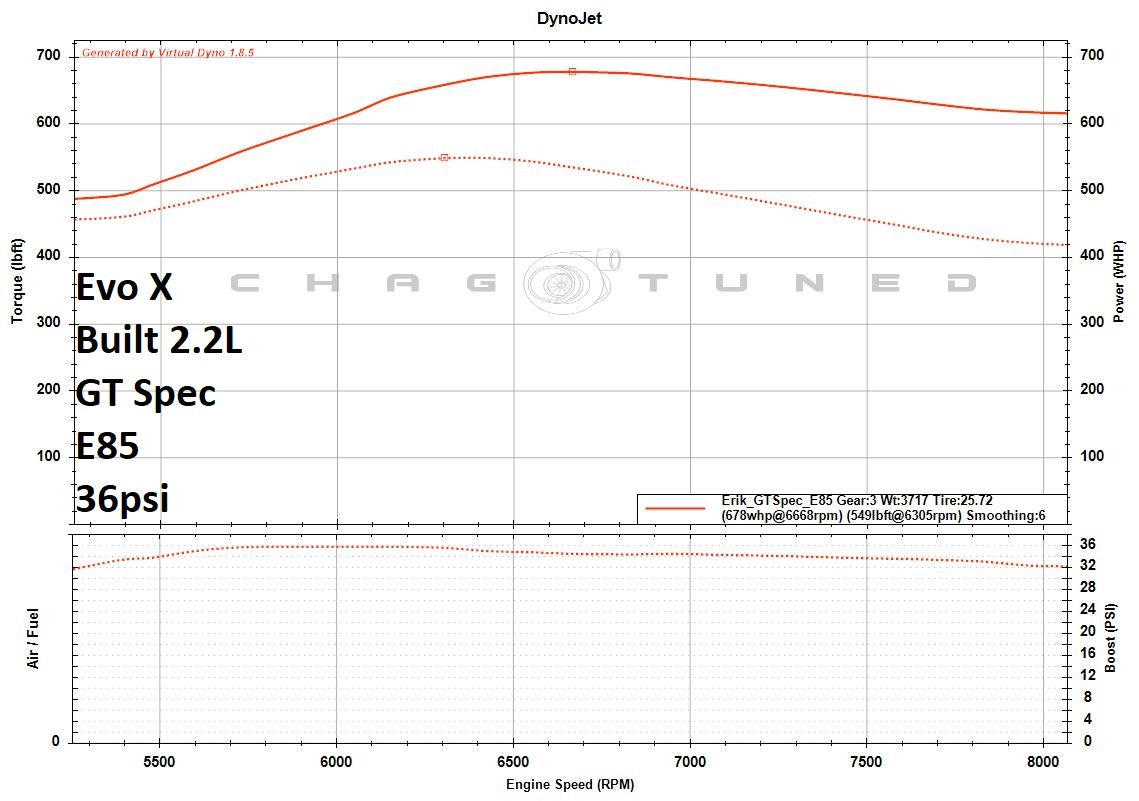1139x801 pixels.
Task: Click the 500 label on the Power axis
Action: 1092,189
